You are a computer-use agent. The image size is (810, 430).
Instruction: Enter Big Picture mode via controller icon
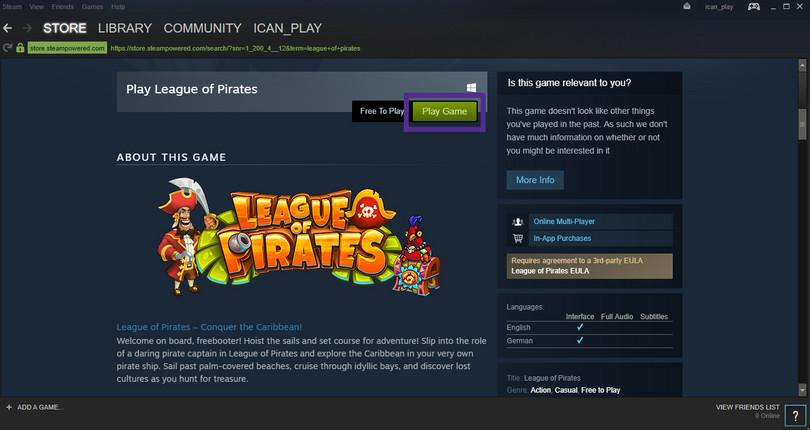pos(754,7)
